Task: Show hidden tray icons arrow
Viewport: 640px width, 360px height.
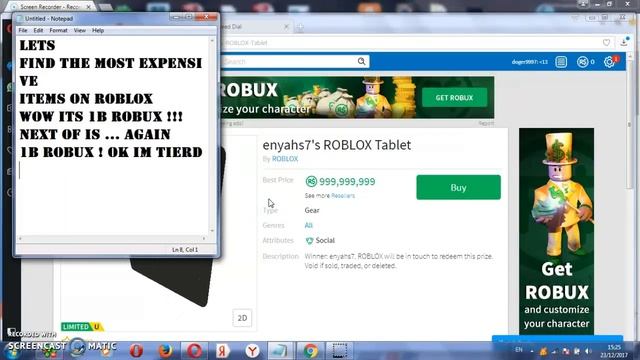Action: point(532,351)
